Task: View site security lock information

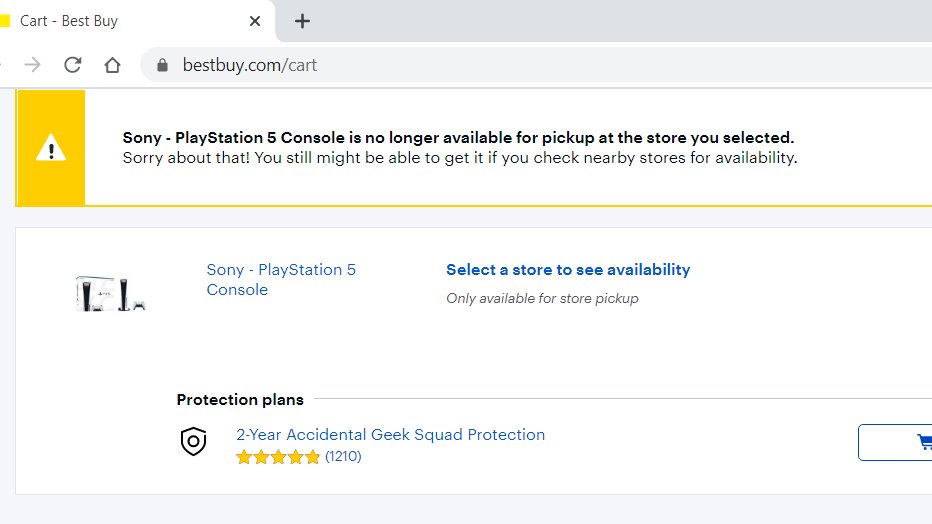Action: pyautogui.click(x=162, y=65)
